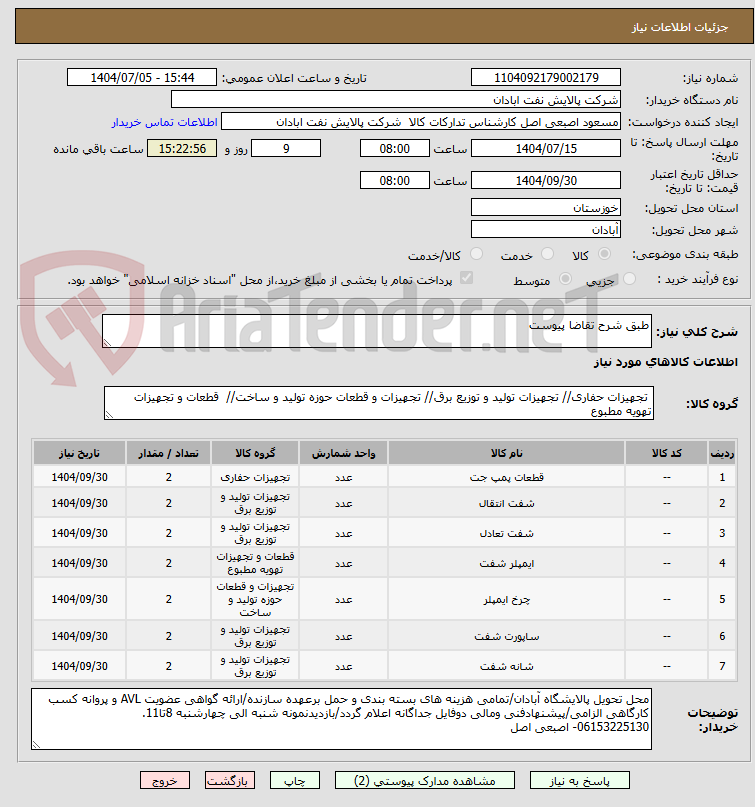Click the item name شانه شفت
755x807 pixels.
506,666
